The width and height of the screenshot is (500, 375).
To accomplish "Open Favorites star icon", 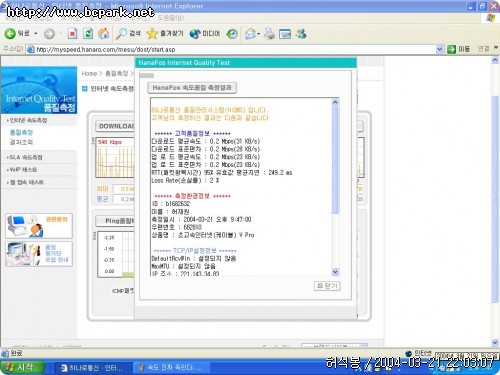I will click(165, 33).
